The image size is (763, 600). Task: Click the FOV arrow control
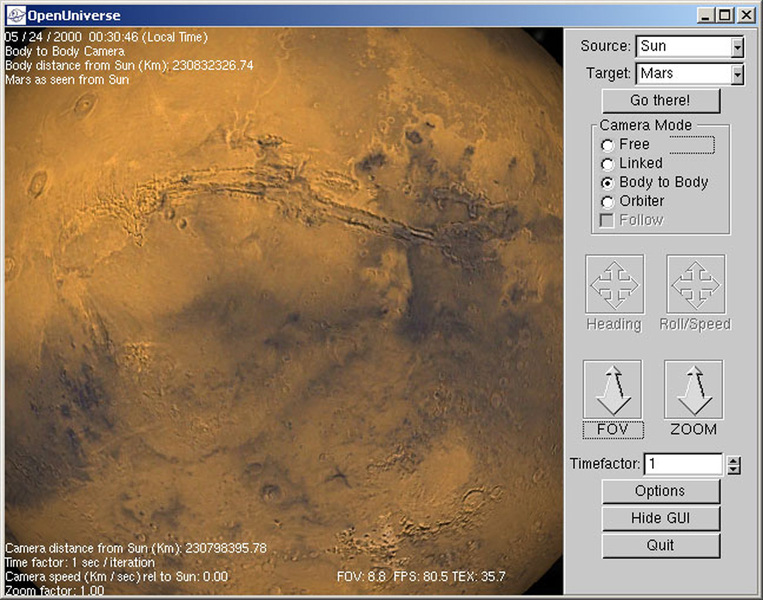click(x=612, y=389)
